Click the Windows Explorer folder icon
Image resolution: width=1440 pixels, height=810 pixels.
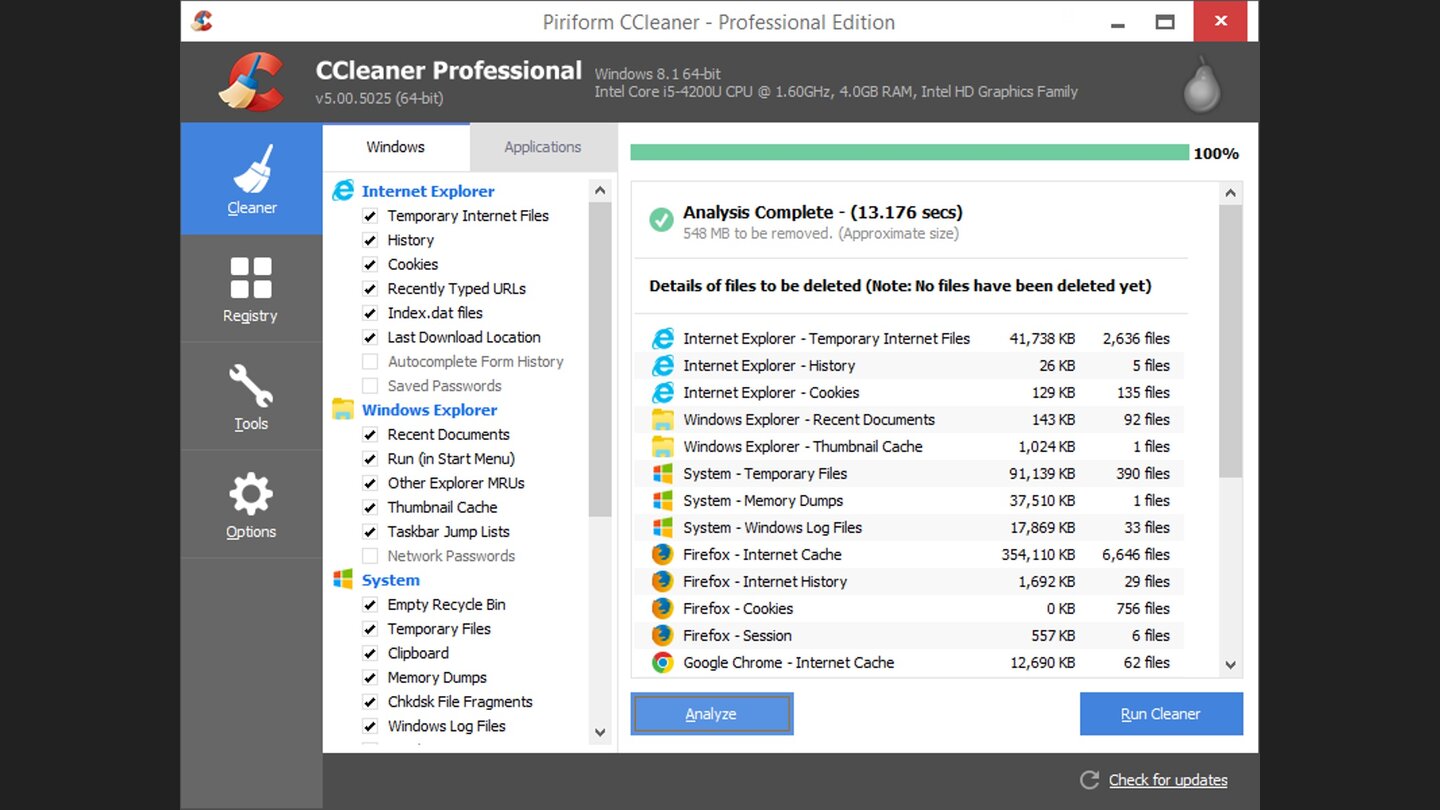tap(343, 409)
